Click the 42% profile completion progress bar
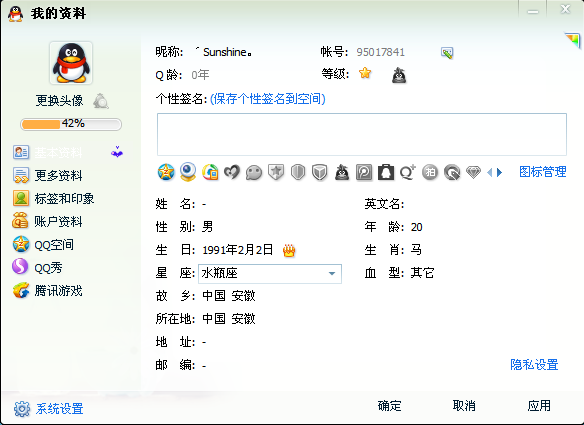This screenshot has height=425, width=584. point(71,124)
